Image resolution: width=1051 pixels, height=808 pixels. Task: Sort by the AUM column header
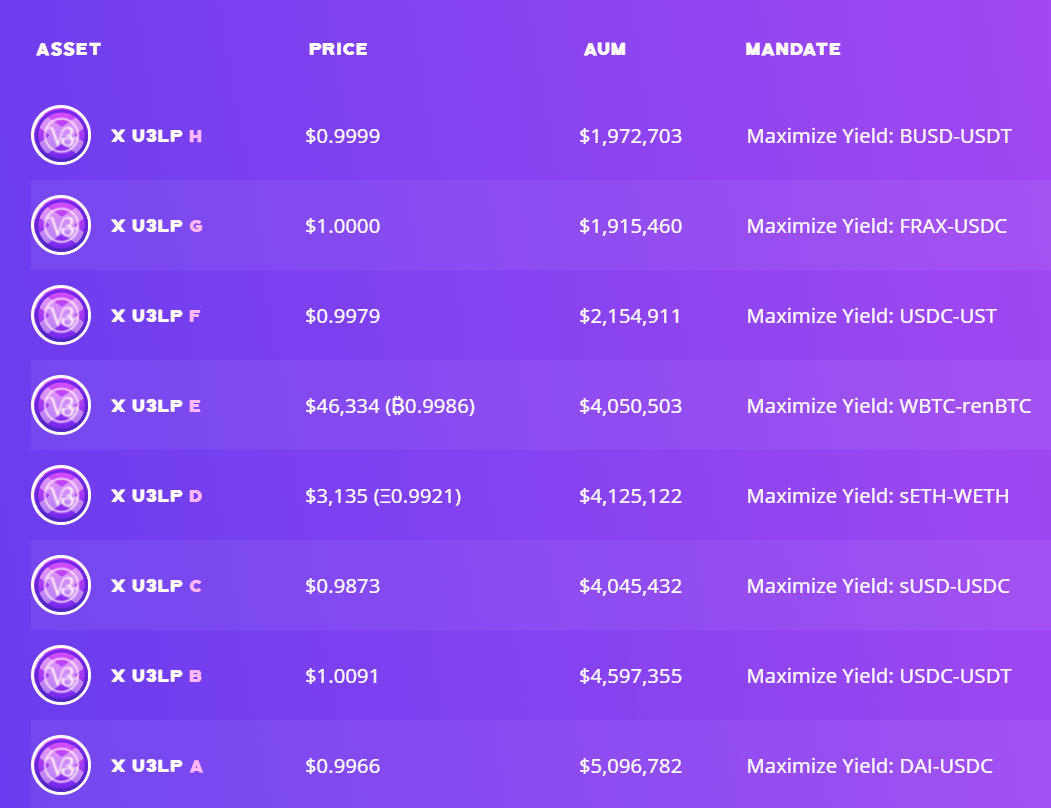[x=605, y=49]
